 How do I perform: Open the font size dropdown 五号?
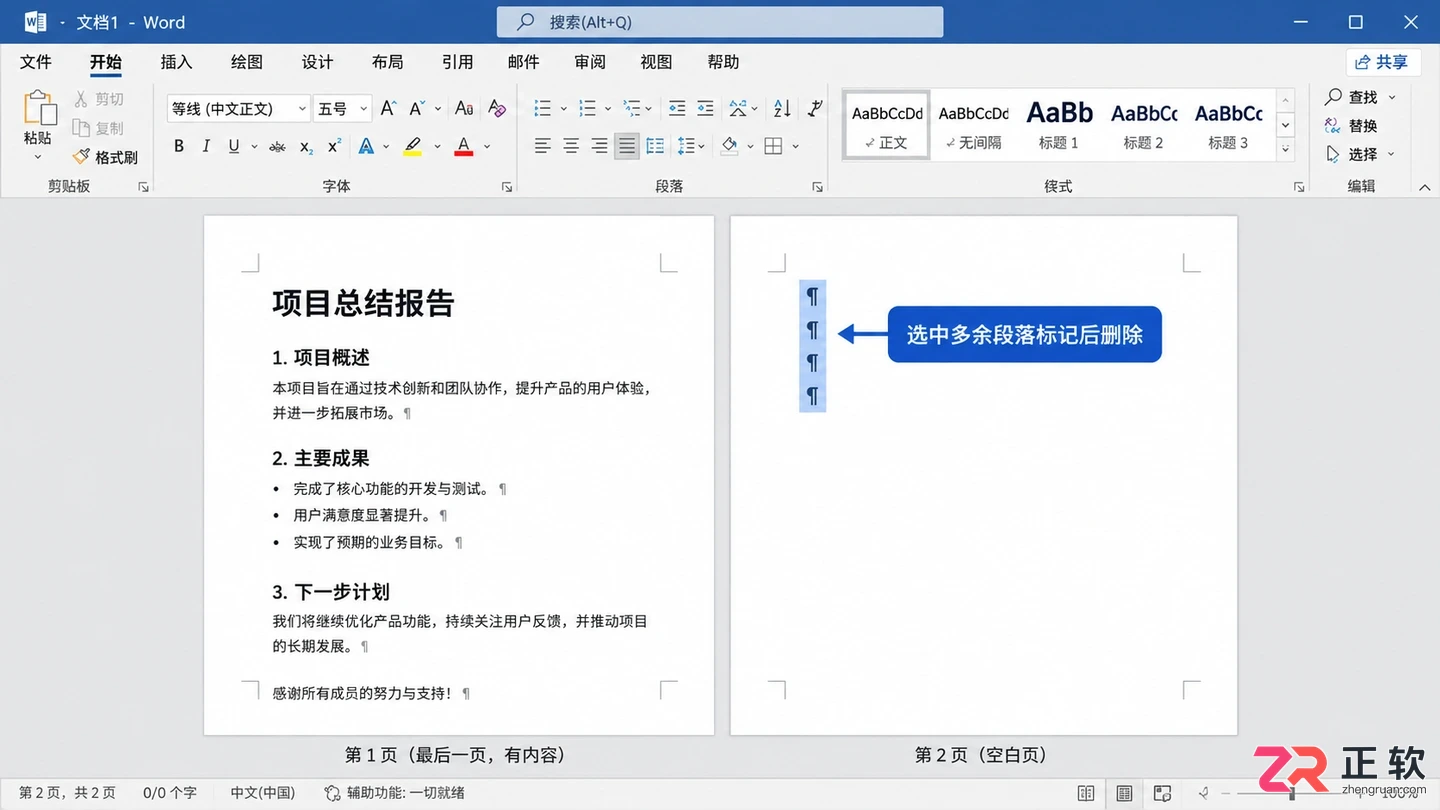(363, 109)
